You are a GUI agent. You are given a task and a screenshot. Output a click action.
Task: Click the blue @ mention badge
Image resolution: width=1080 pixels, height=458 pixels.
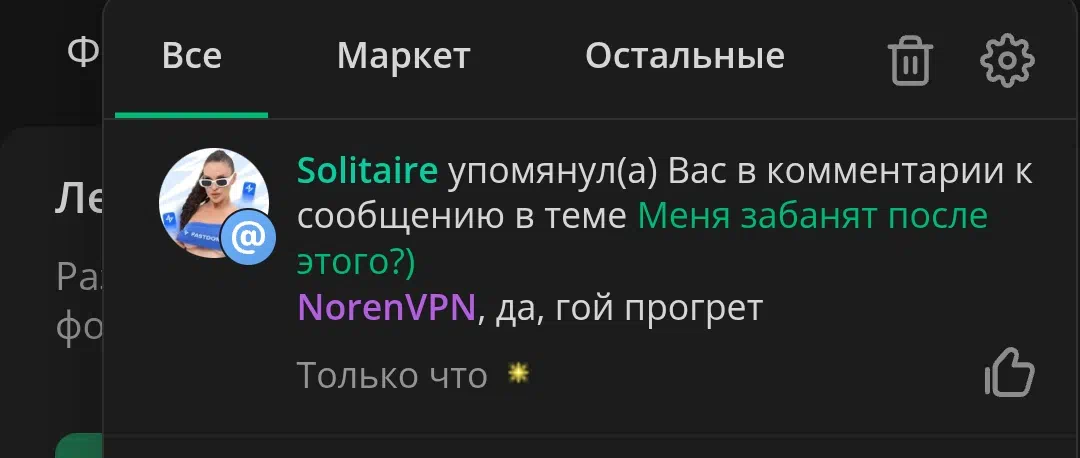click(x=248, y=238)
